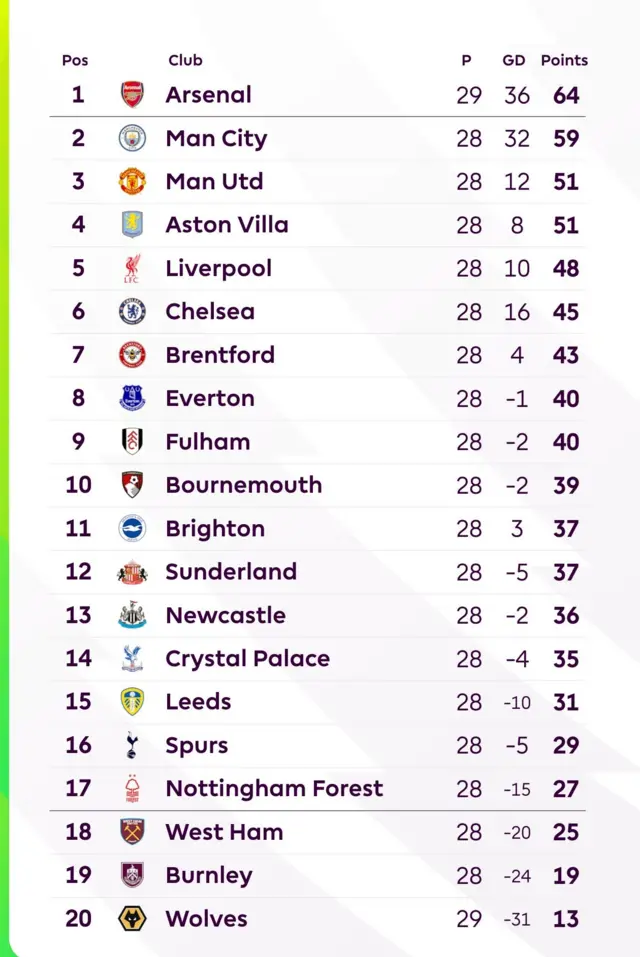
Task: Open the Bournemouth club name link
Action: click(243, 485)
